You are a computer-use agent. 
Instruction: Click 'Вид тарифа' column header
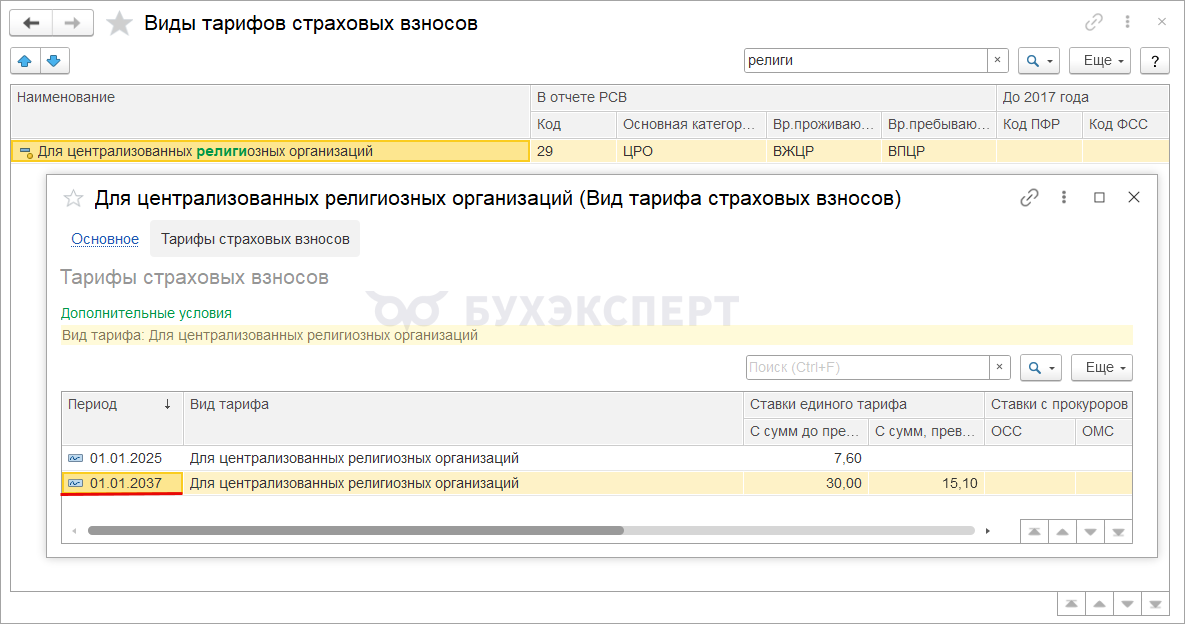[x=463, y=418]
